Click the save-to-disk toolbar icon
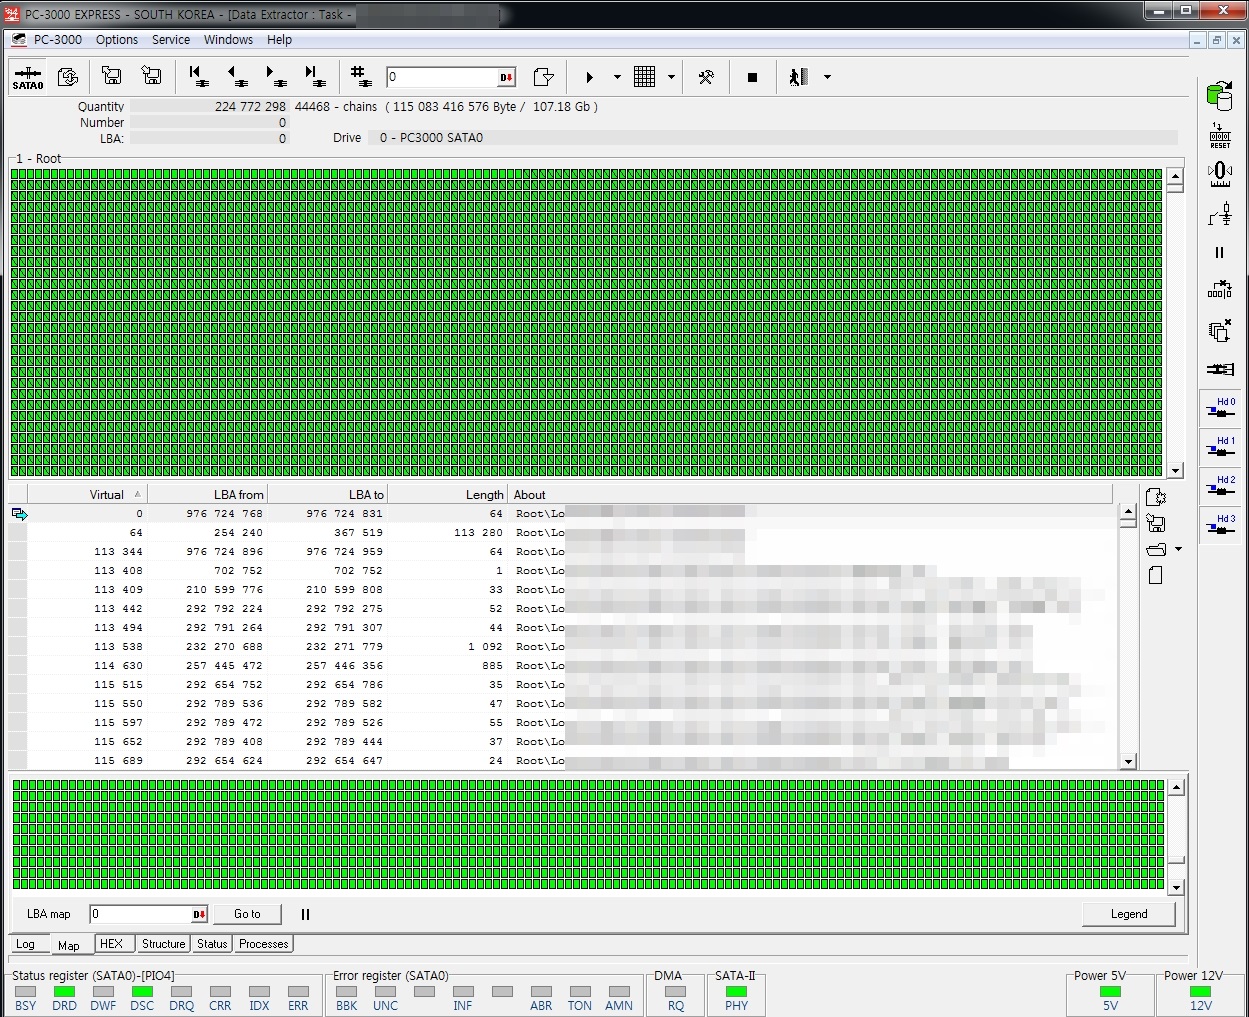The image size is (1249, 1017). [x=112, y=76]
